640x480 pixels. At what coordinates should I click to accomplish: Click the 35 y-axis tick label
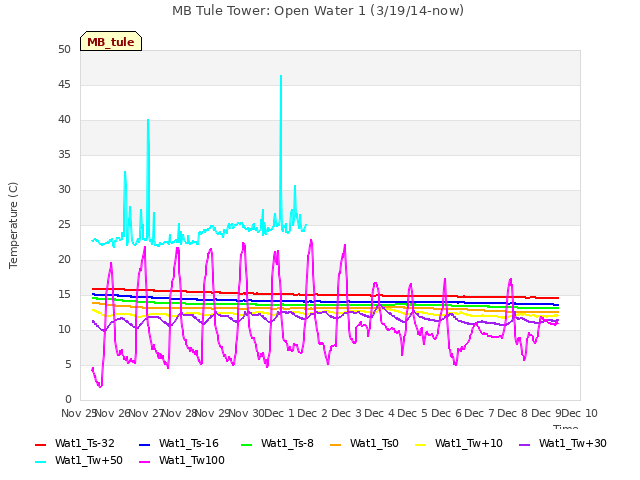pyautogui.click(x=64, y=155)
